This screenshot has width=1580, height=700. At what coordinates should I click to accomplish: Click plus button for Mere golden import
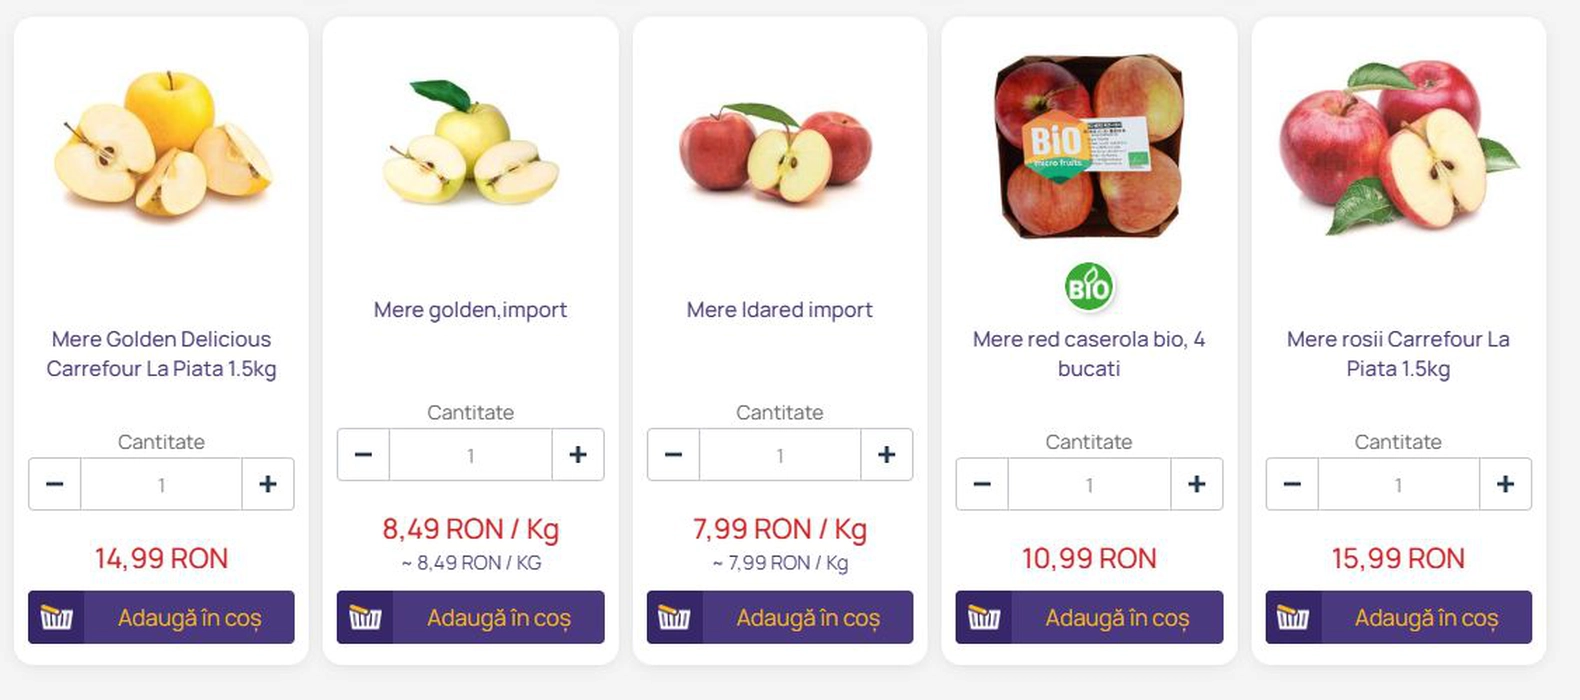[x=578, y=455]
